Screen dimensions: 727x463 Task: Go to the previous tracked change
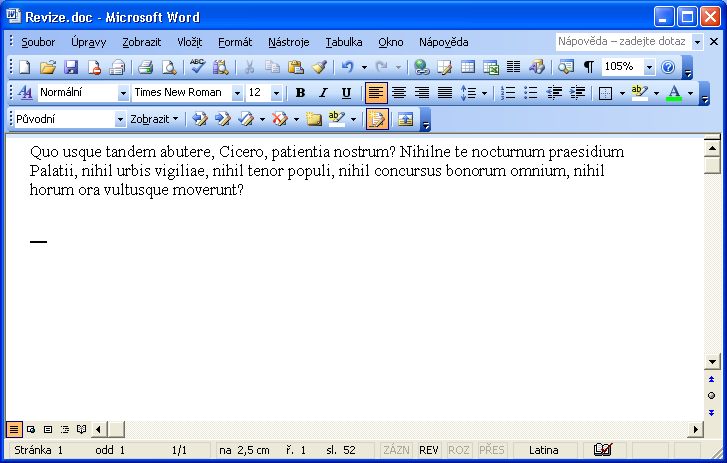tap(200, 119)
